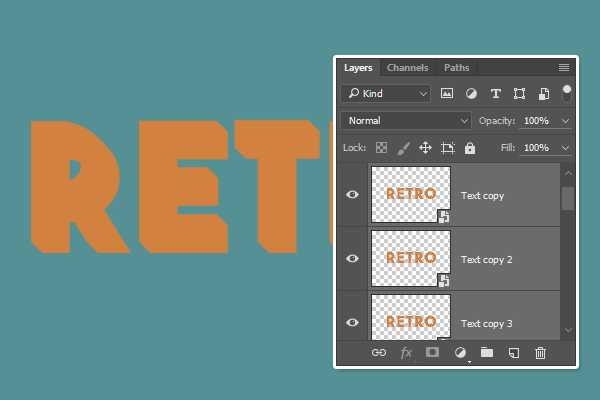Screen dimensions: 600x400
Task: Toggle visibility of Text copy 3 layer
Action: point(352,322)
